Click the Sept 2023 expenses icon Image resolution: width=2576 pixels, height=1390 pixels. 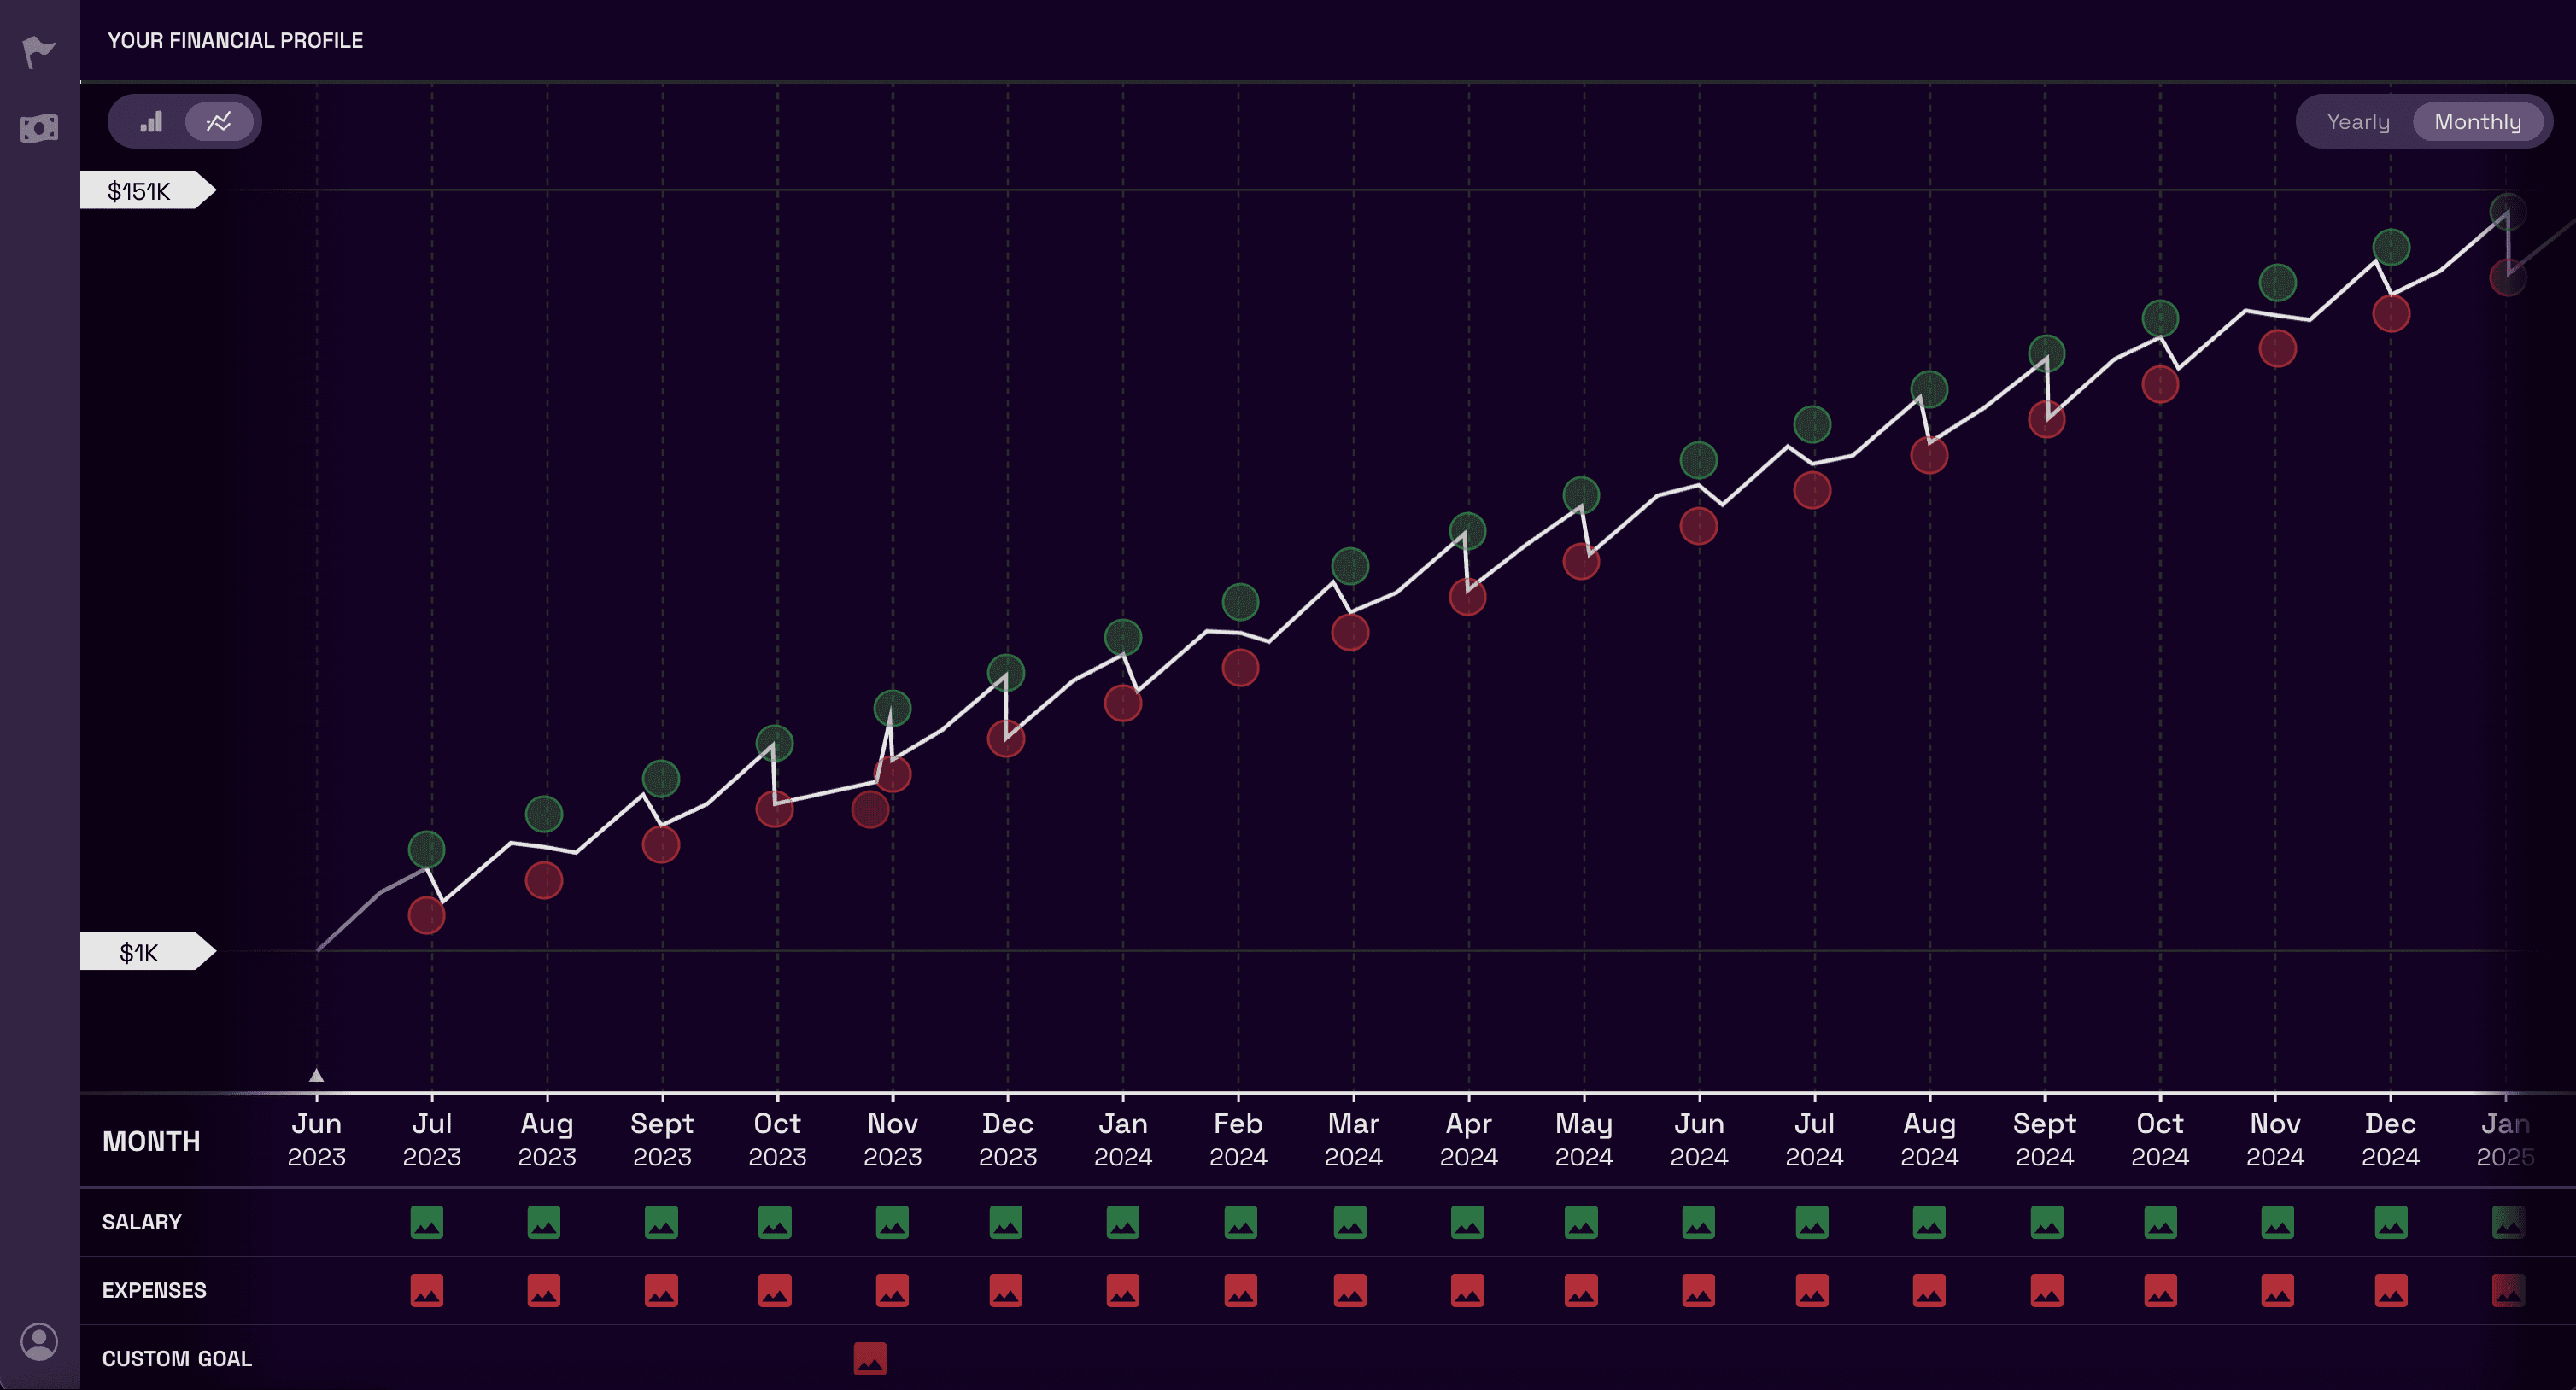click(x=661, y=1290)
